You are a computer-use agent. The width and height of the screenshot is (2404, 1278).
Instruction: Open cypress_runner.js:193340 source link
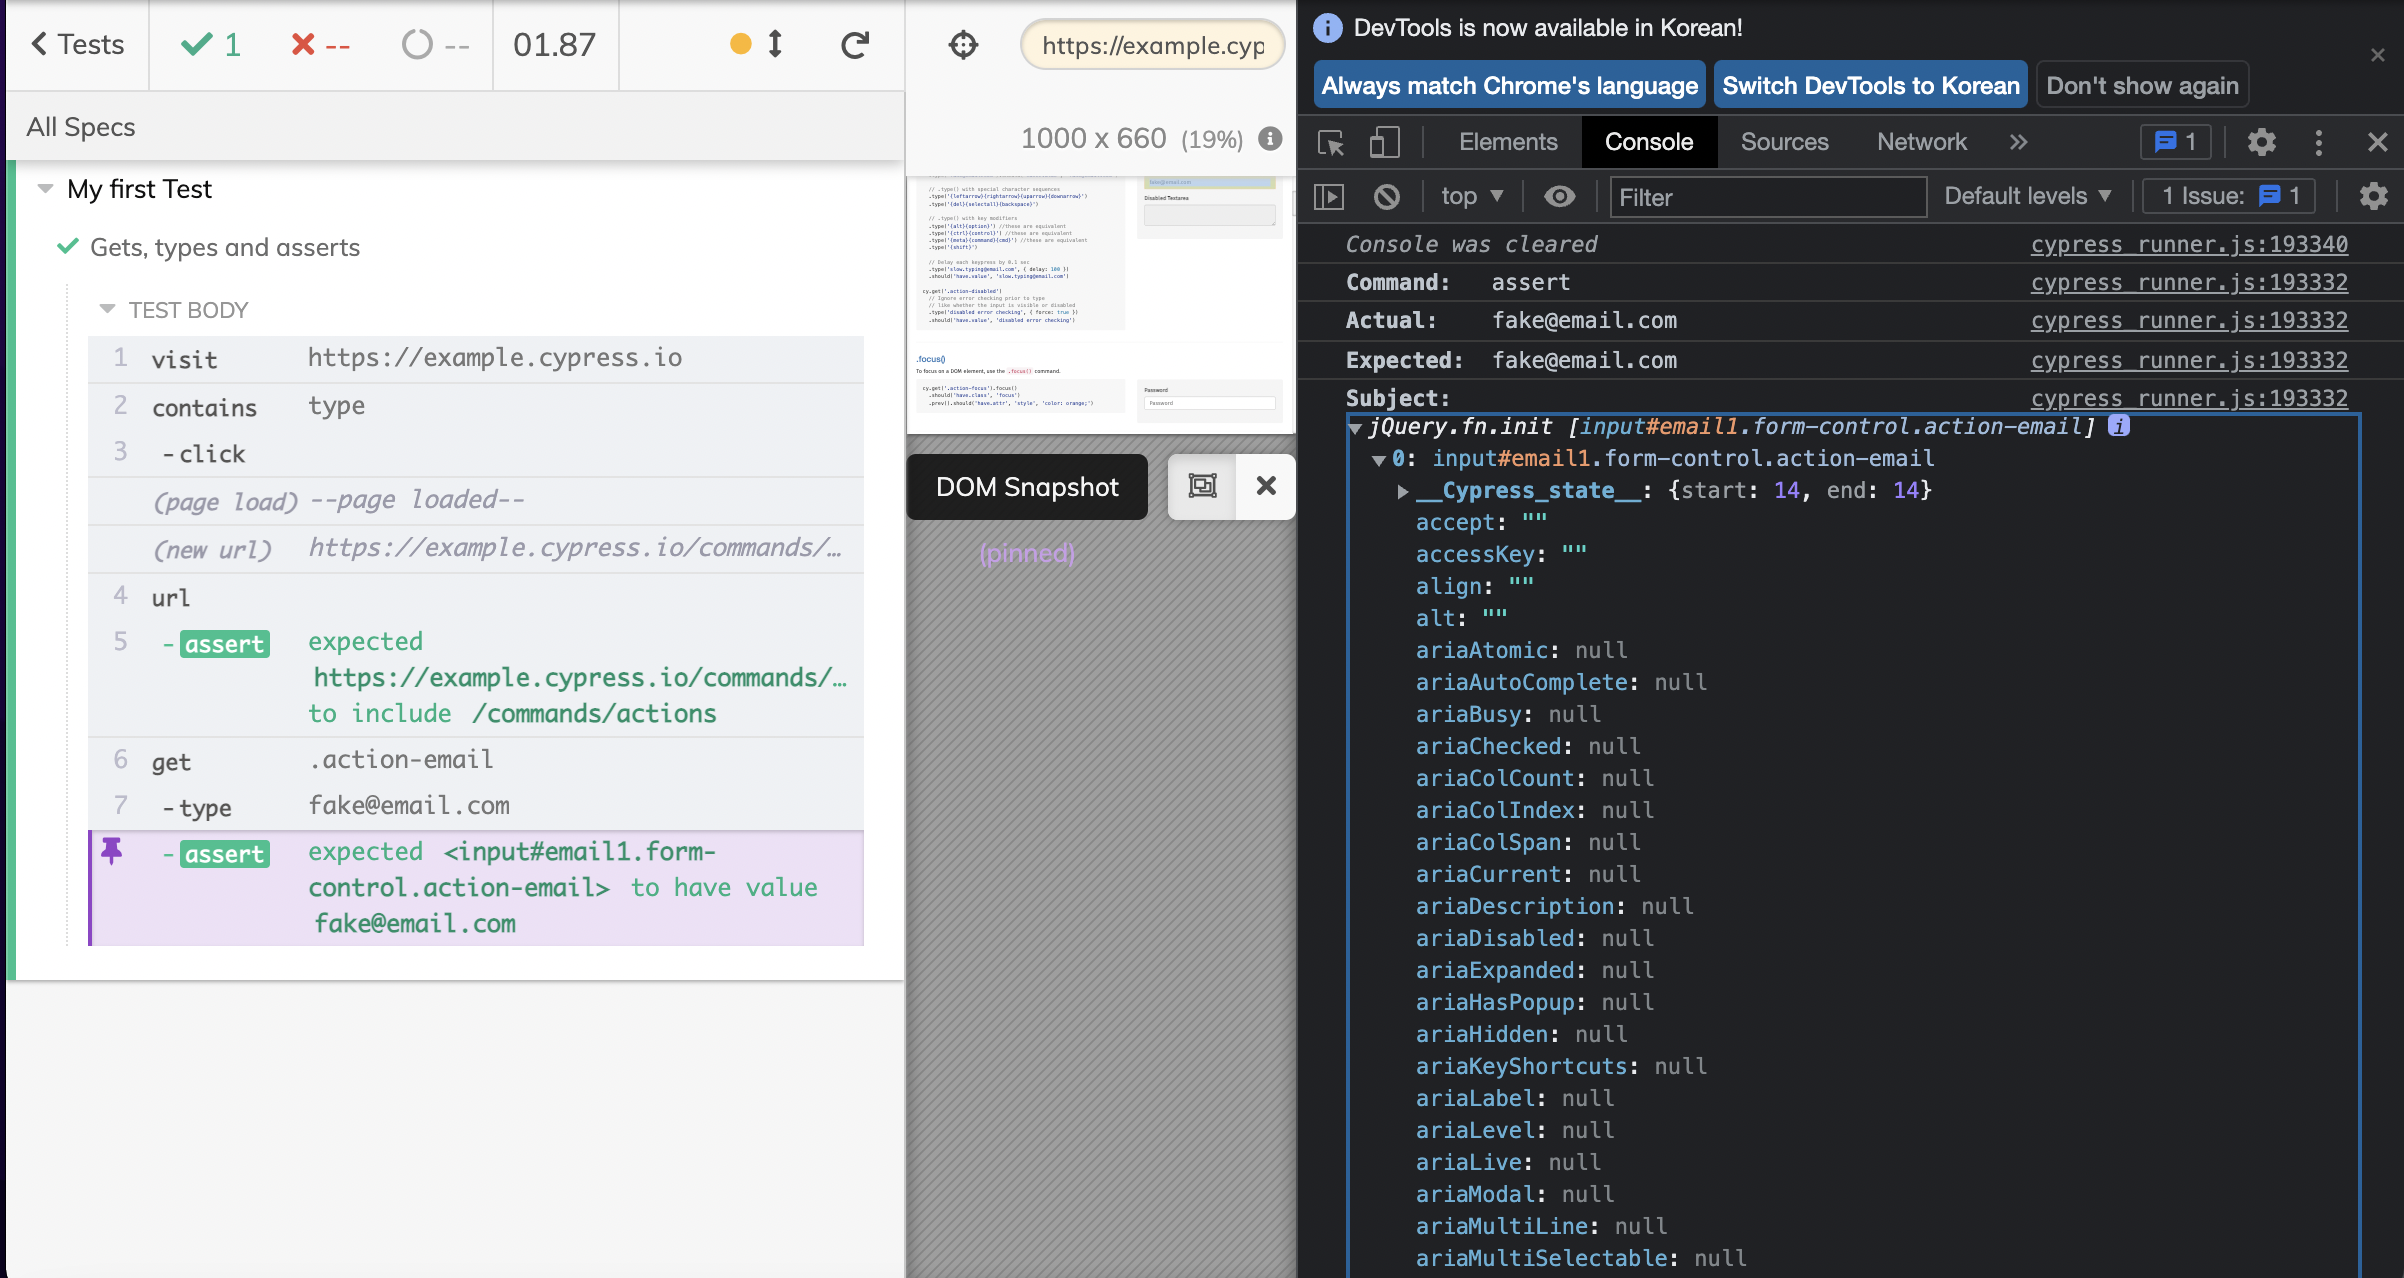pyautogui.click(x=2189, y=245)
